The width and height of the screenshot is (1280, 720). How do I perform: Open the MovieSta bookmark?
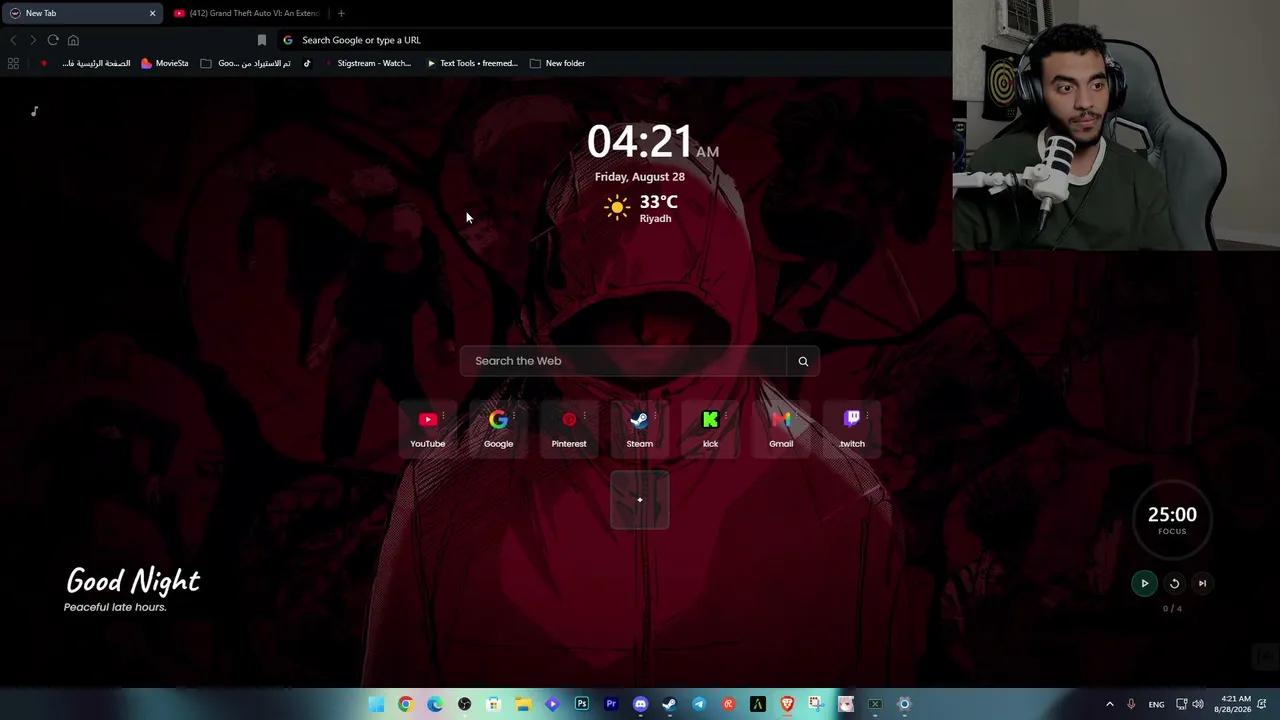point(165,63)
